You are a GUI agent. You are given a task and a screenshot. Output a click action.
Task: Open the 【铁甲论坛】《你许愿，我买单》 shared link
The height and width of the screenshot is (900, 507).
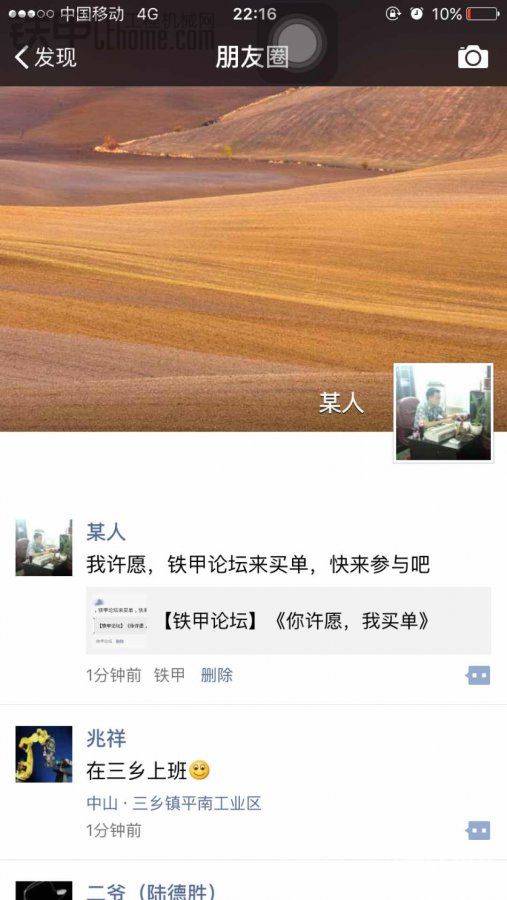coord(288,620)
